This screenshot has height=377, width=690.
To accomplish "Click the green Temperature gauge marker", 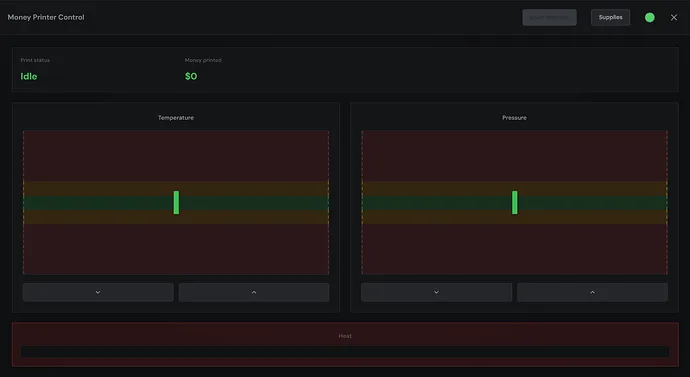I will [176, 202].
